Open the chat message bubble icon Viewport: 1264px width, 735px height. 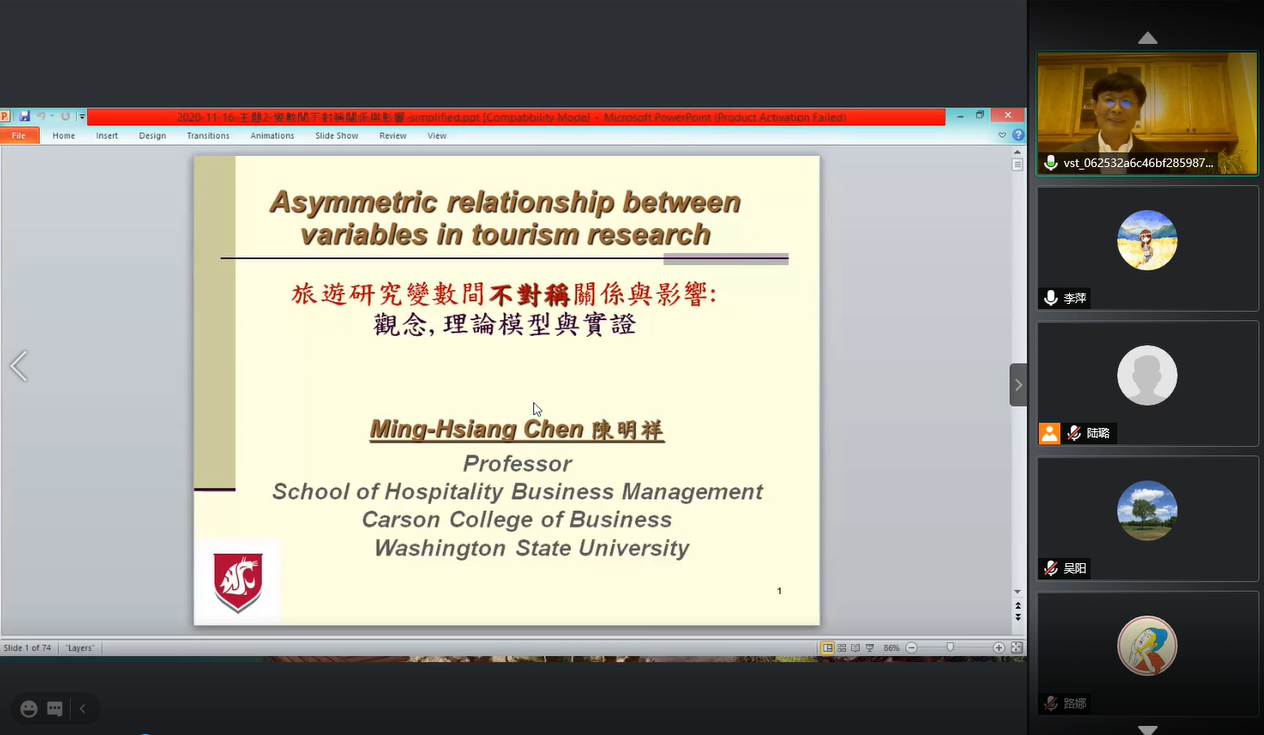click(55, 709)
